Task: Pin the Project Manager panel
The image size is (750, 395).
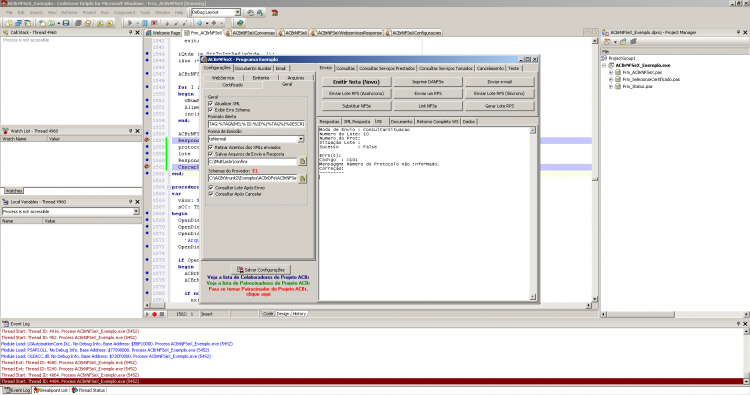Action: 738,33
